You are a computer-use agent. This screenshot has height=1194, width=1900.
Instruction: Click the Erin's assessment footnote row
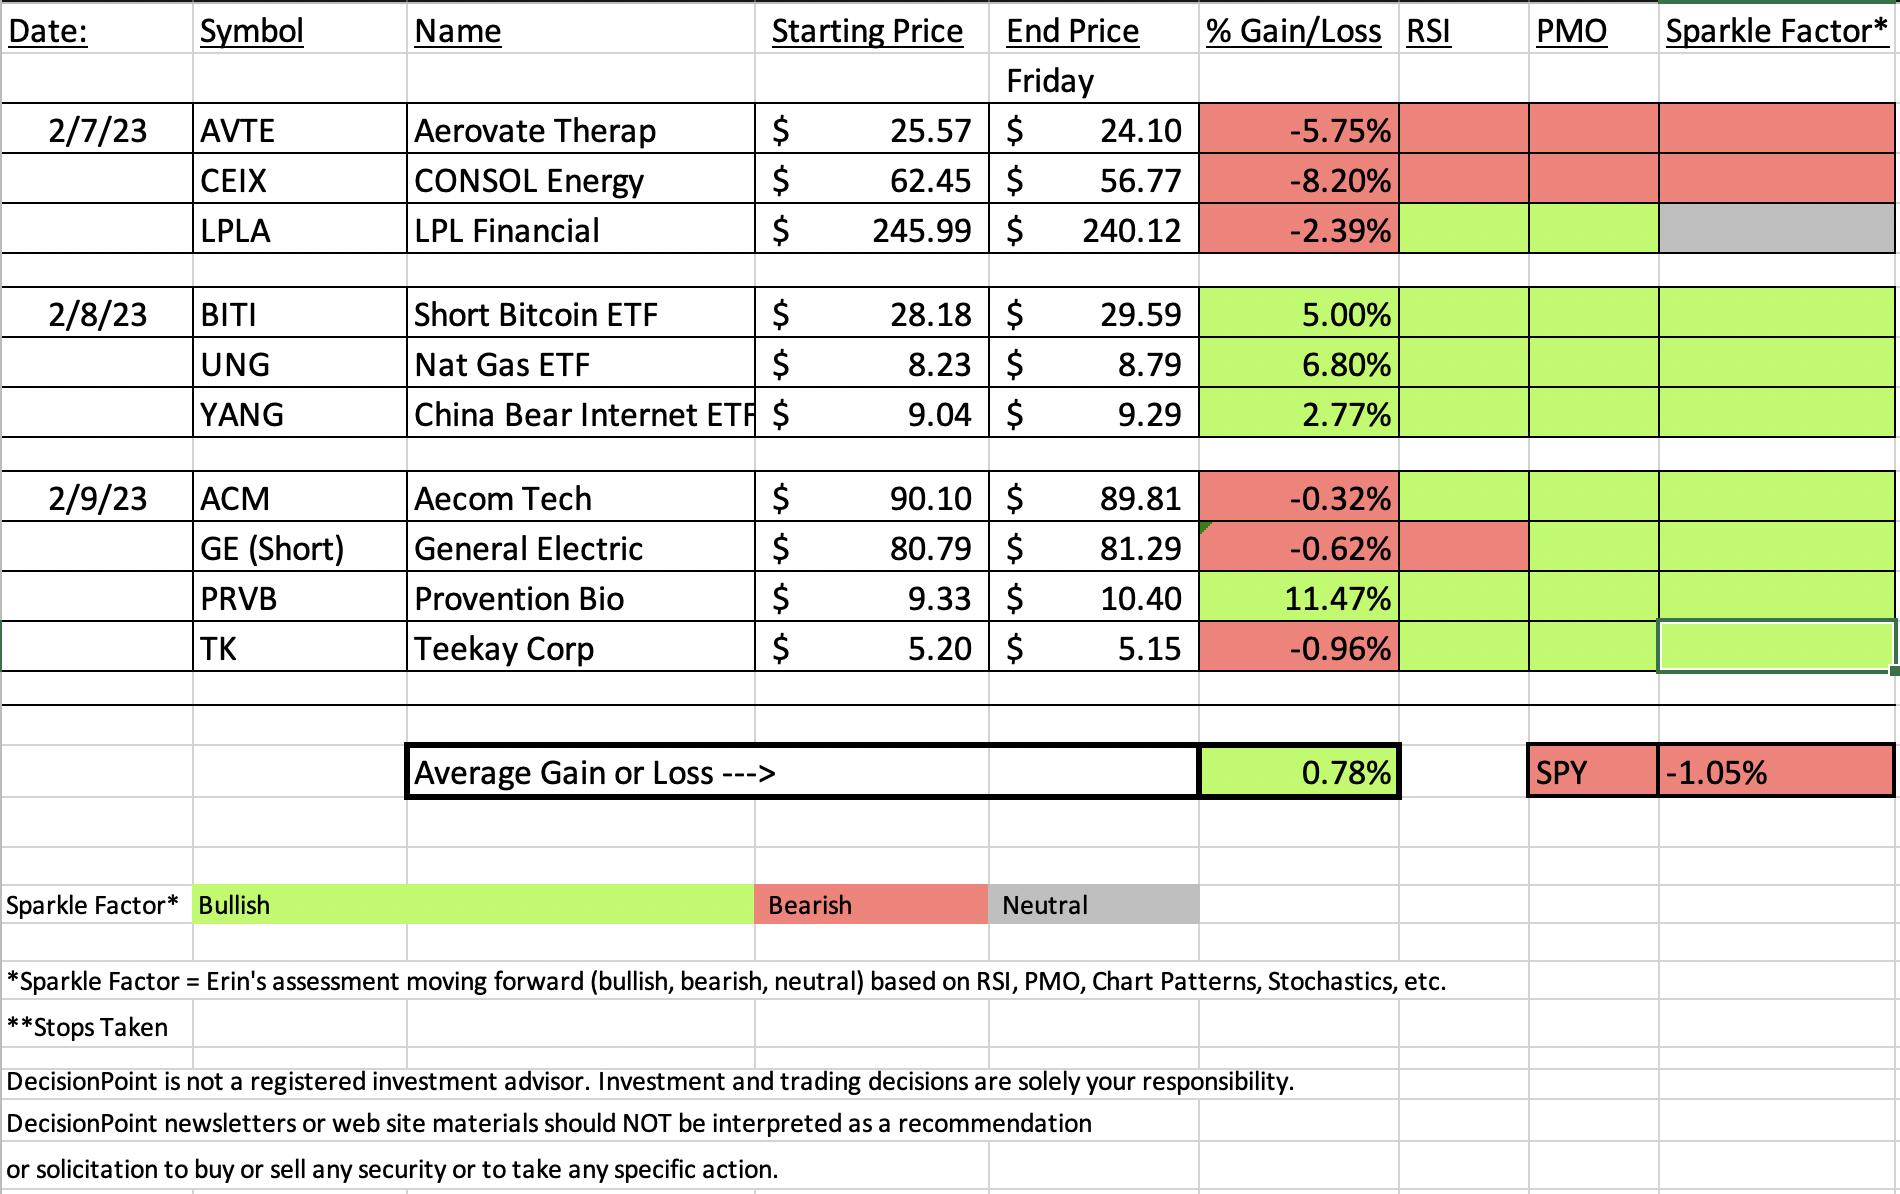tap(726, 981)
